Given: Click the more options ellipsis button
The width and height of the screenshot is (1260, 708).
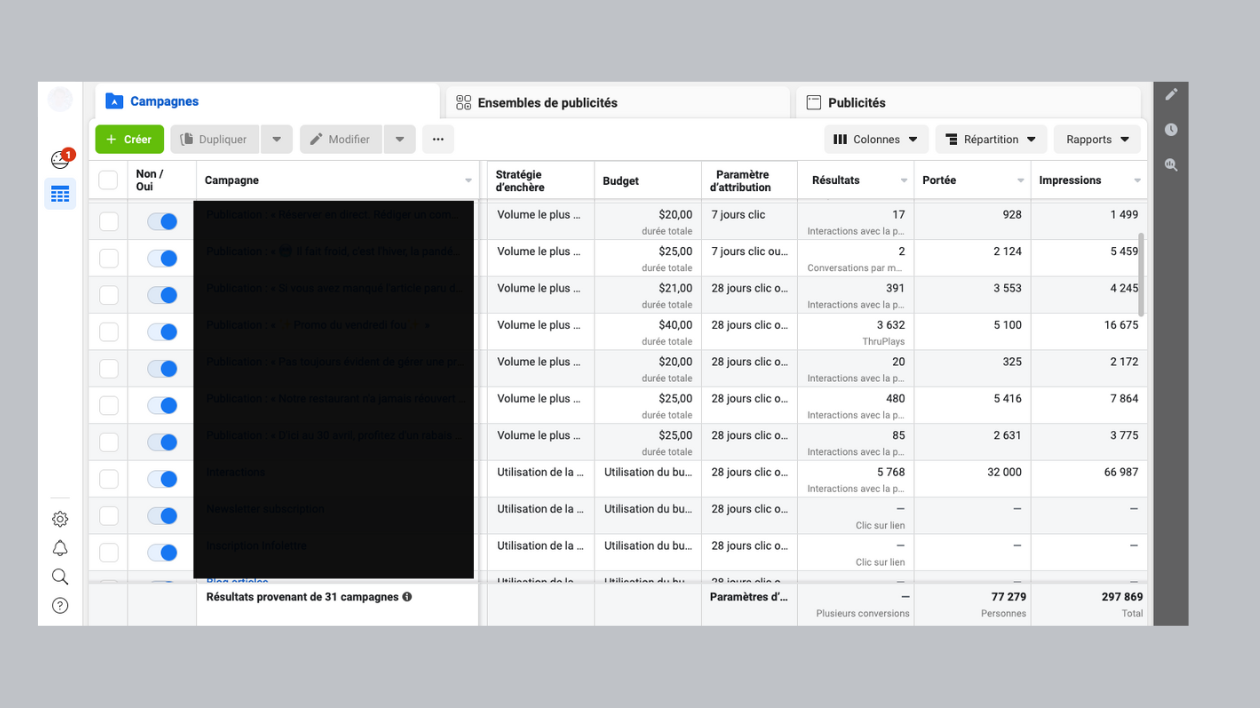Looking at the screenshot, I should pos(438,140).
